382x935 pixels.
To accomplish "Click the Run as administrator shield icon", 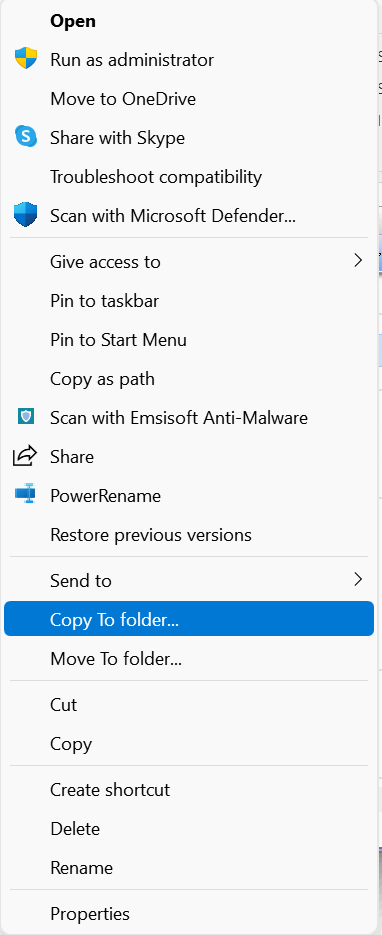I will click(x=26, y=59).
